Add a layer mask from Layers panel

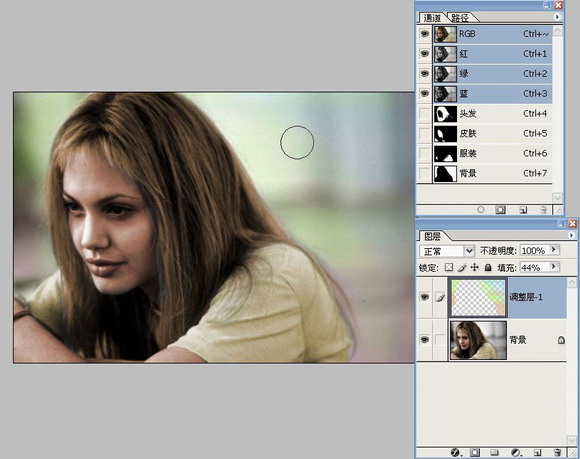coord(475,452)
